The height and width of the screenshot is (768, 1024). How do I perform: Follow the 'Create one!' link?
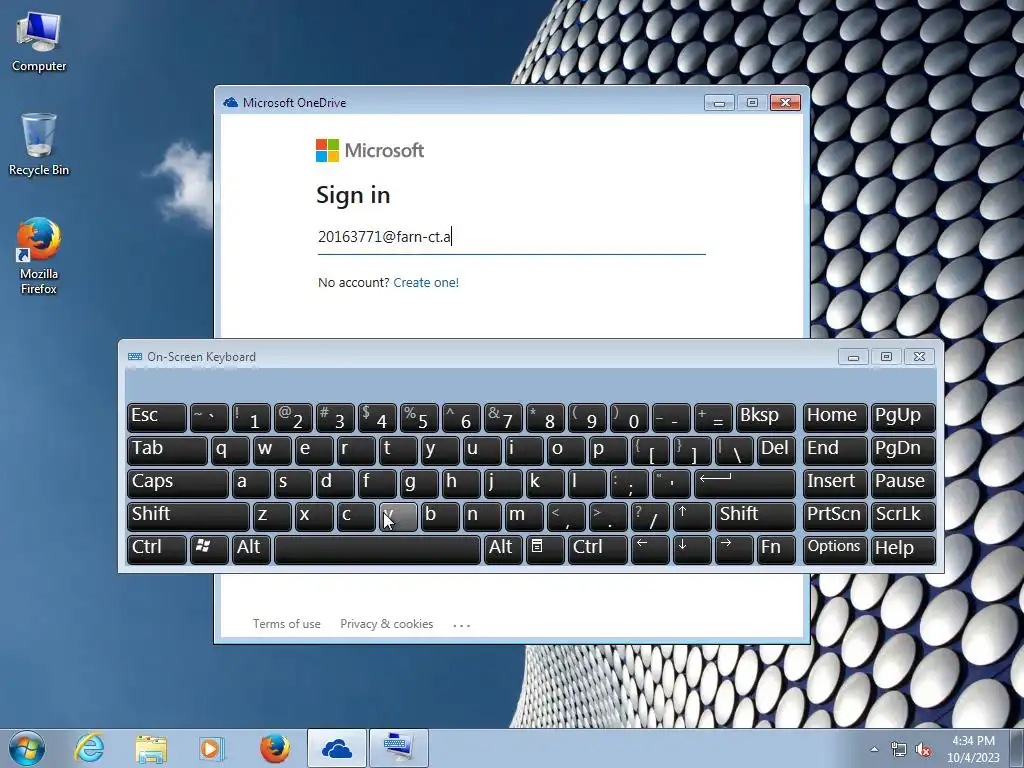point(426,283)
